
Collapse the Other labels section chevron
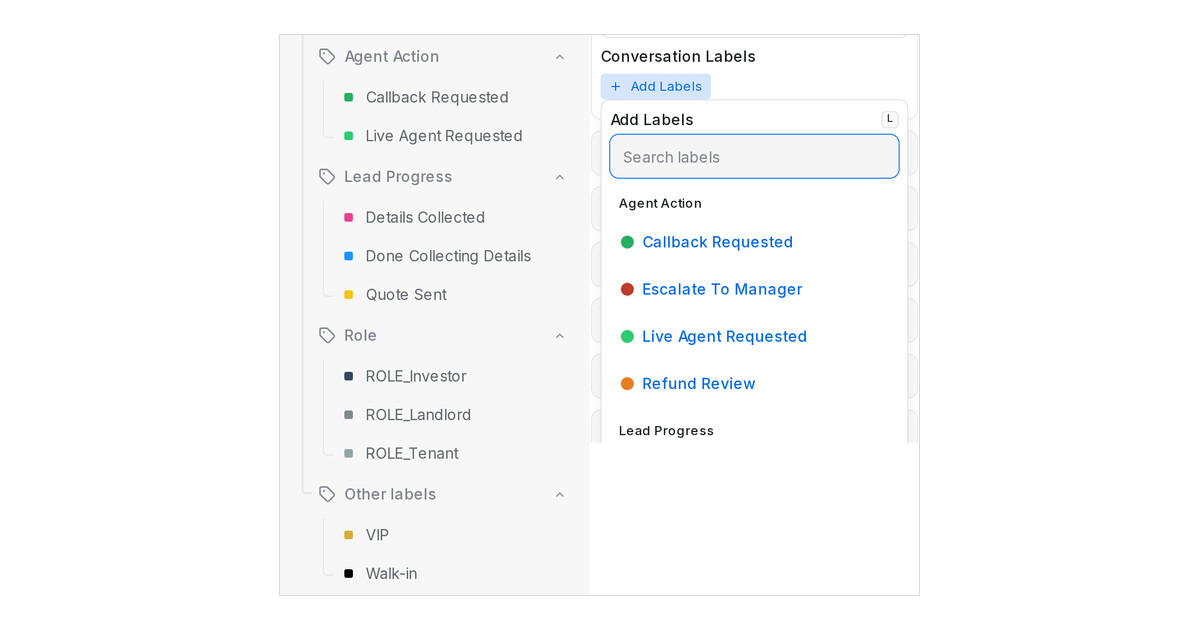point(560,495)
